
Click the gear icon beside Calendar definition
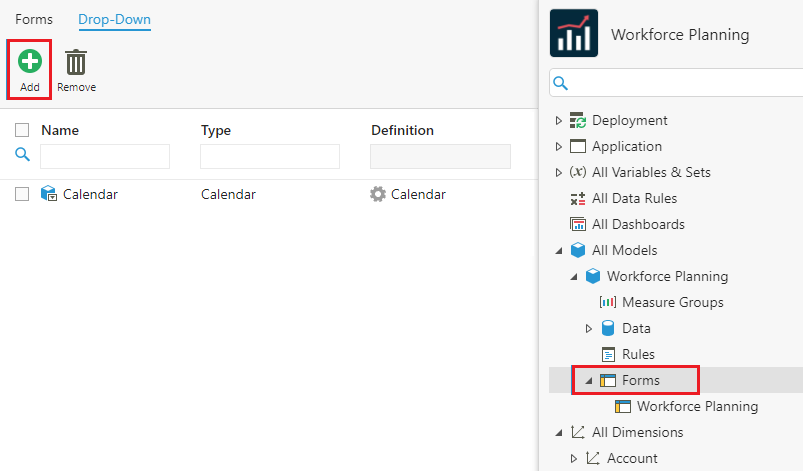pyautogui.click(x=378, y=194)
